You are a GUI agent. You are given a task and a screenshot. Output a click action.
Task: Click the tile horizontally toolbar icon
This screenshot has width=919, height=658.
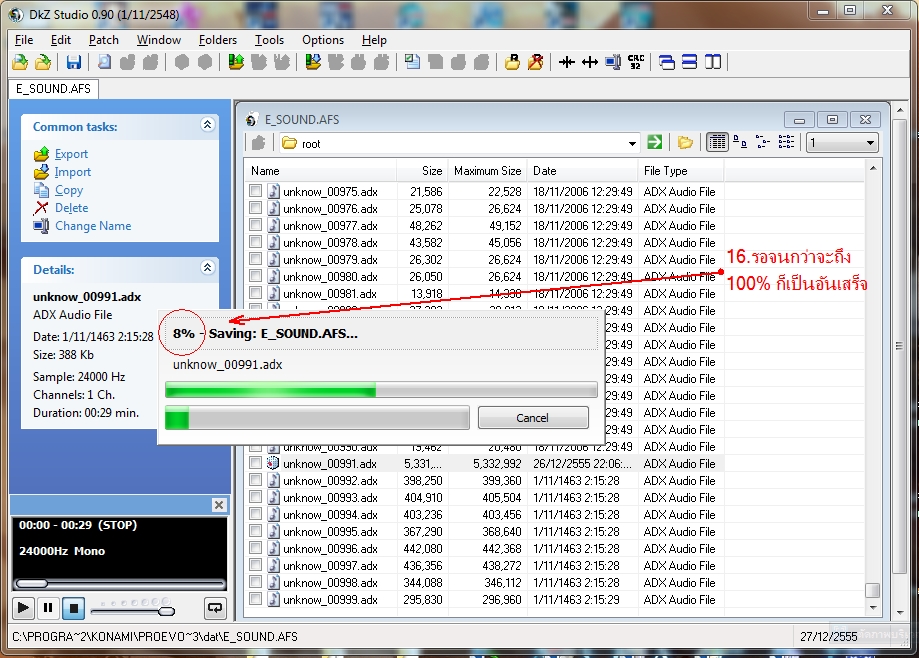click(x=689, y=62)
